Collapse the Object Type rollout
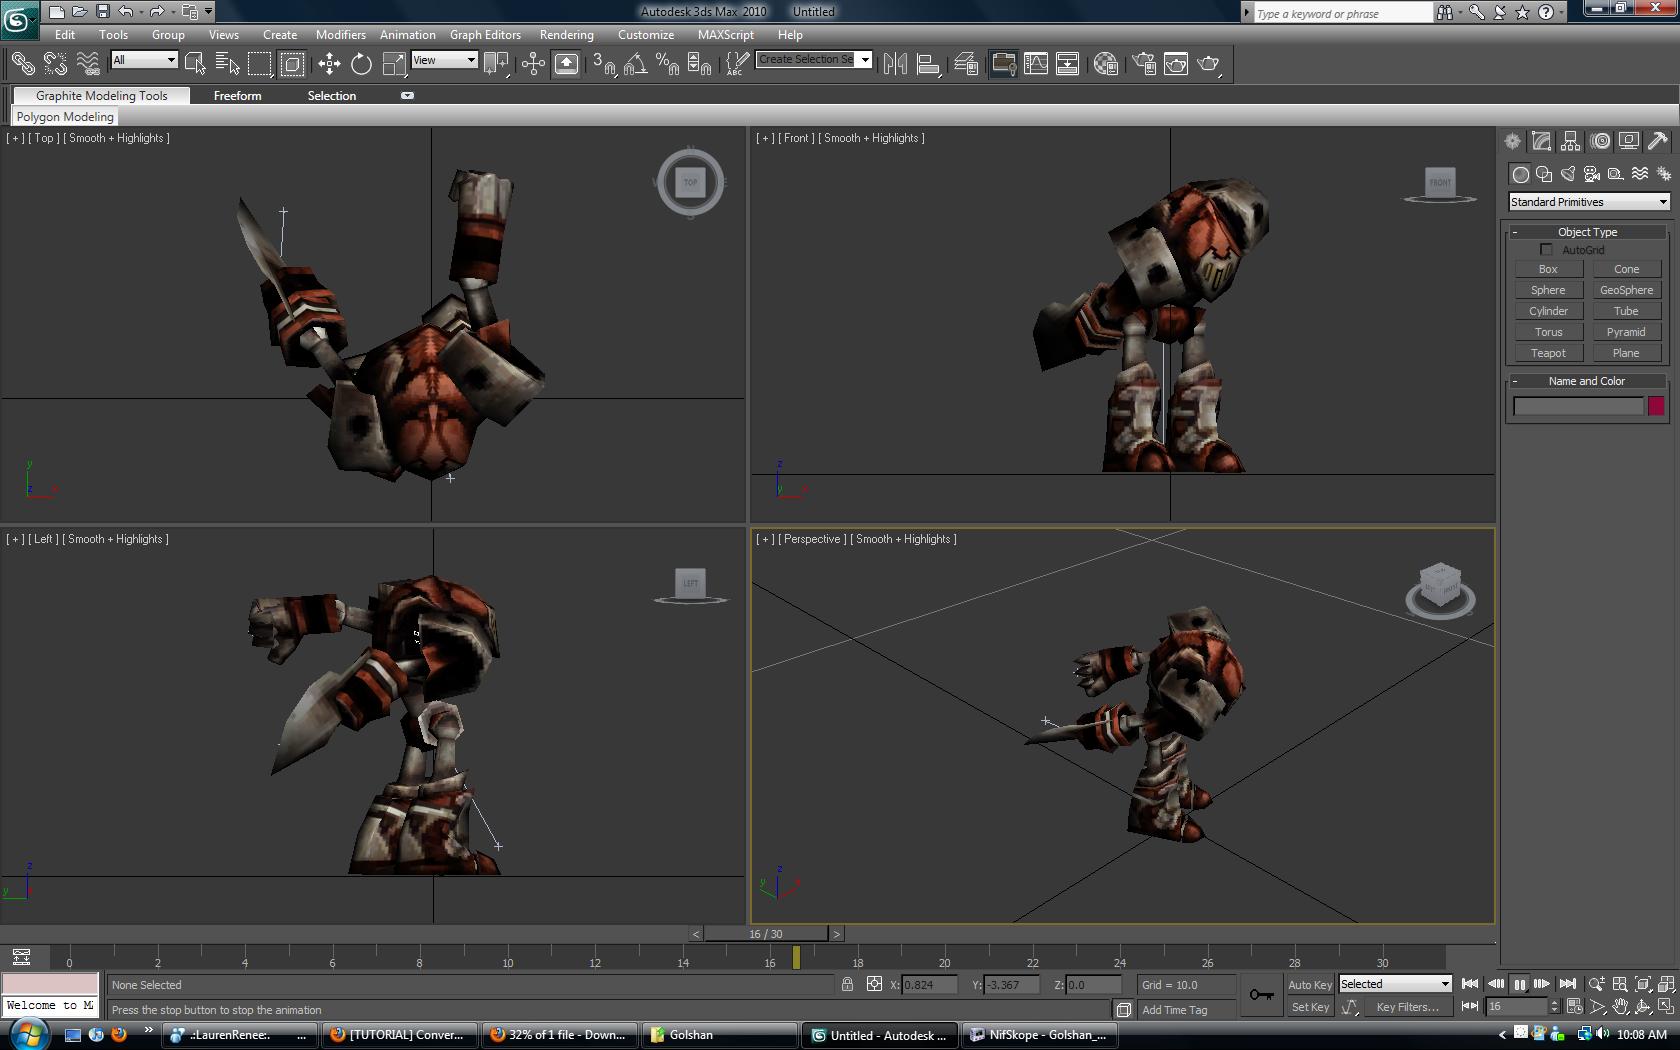This screenshot has width=1680, height=1050. 1587,231
